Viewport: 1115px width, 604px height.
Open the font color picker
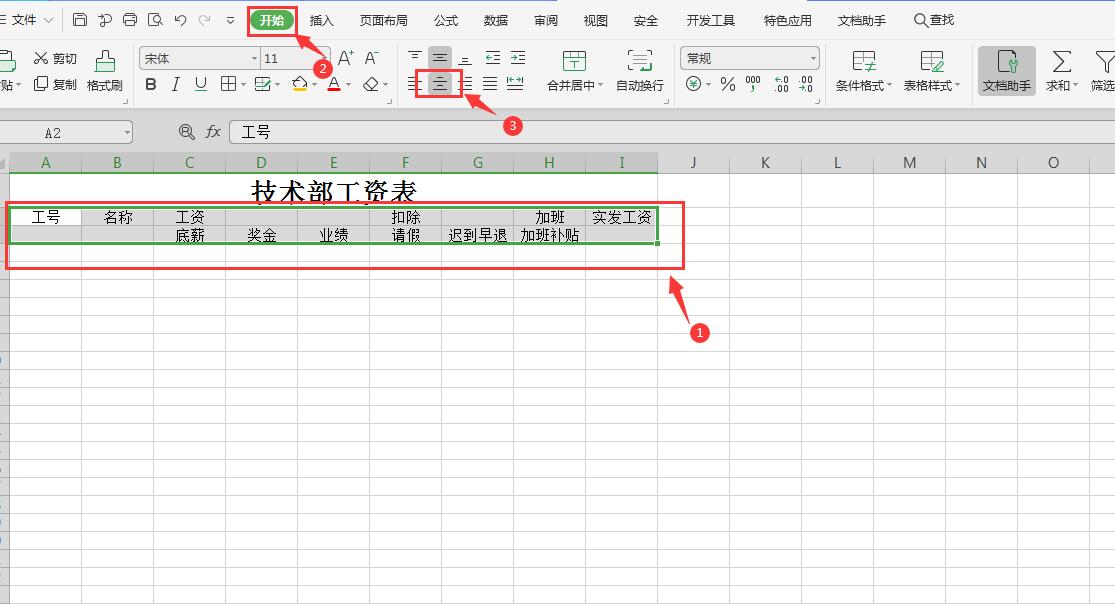click(x=347, y=86)
